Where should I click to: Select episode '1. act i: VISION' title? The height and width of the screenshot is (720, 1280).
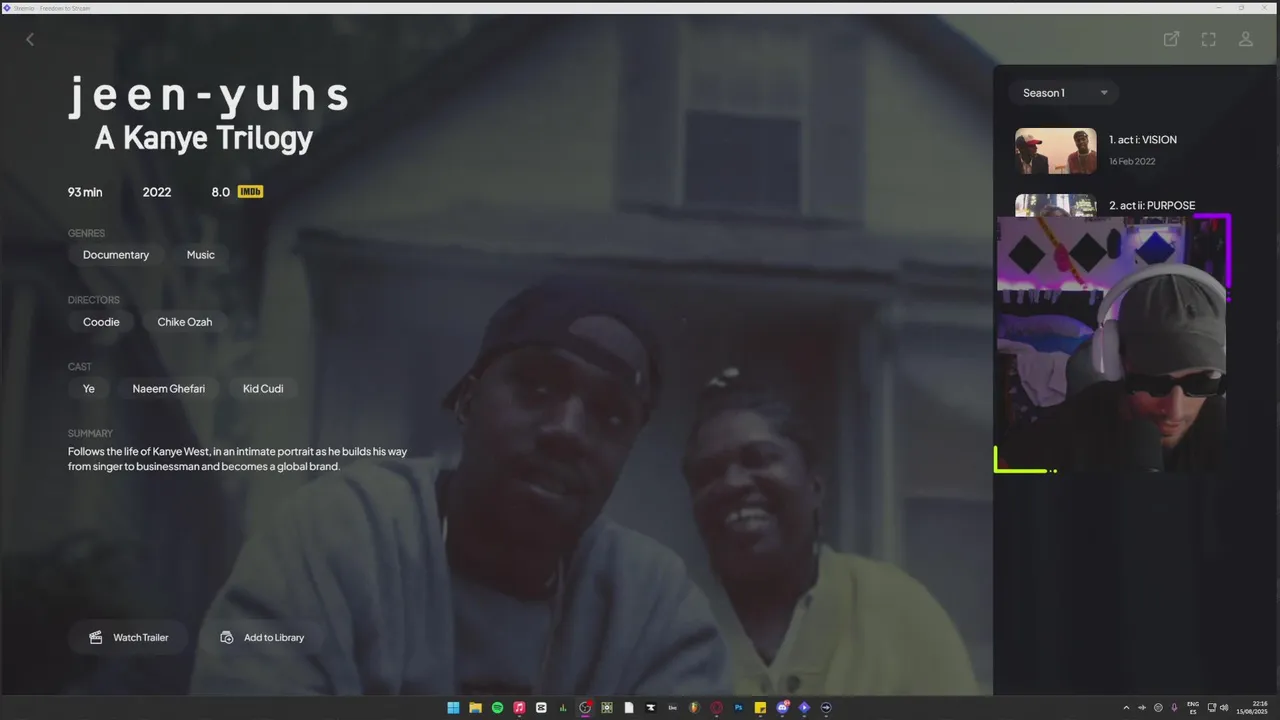coord(1143,140)
